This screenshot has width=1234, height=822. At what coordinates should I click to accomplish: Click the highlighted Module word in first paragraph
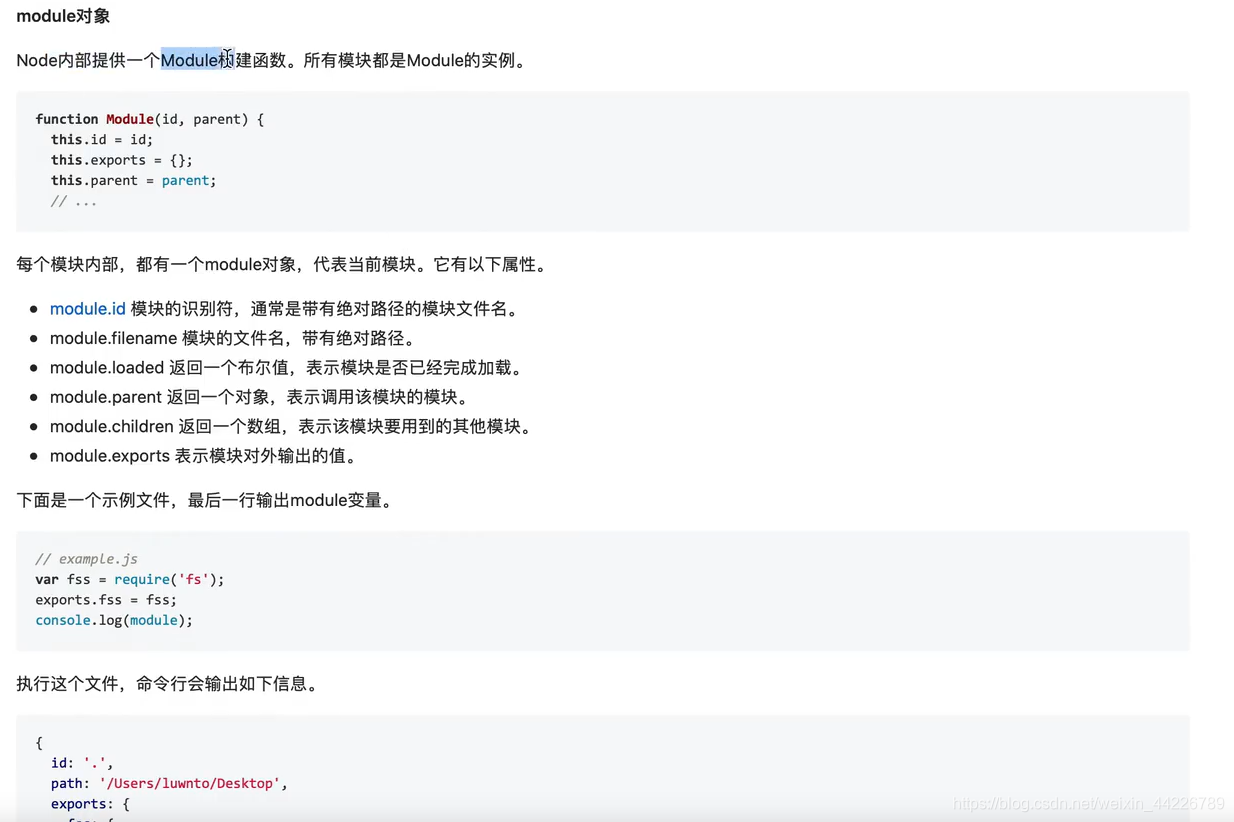190,60
